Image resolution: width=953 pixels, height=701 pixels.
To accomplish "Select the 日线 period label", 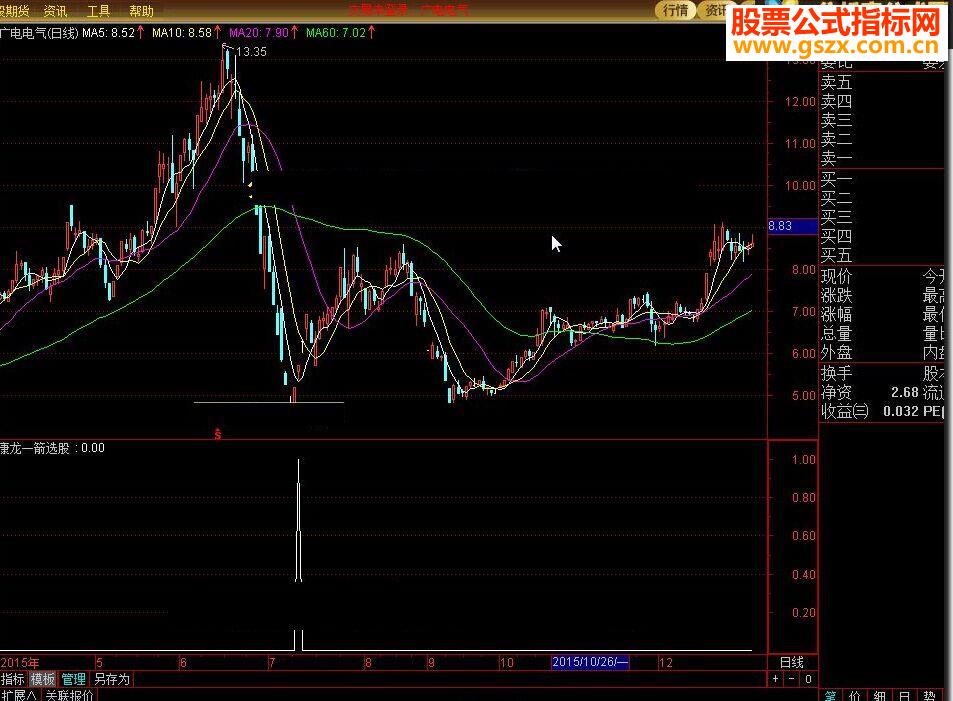I will 792,663.
